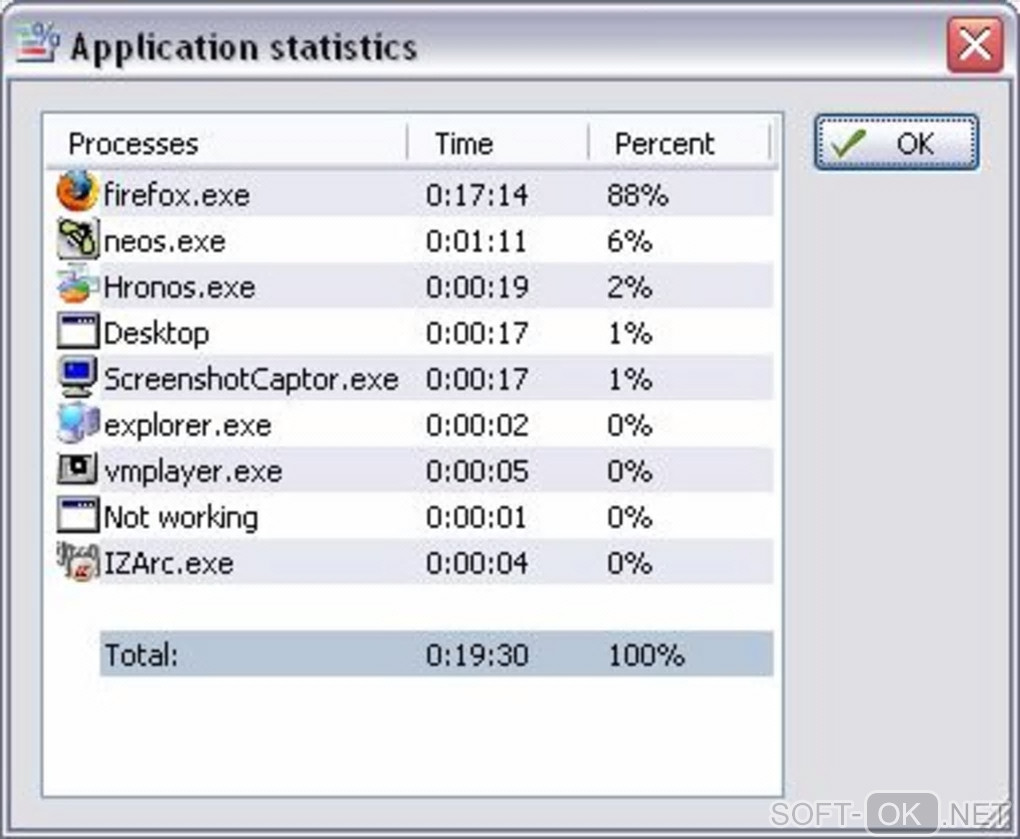This screenshot has width=1020, height=839.
Task: Confirm with the OK button
Action: click(x=896, y=143)
